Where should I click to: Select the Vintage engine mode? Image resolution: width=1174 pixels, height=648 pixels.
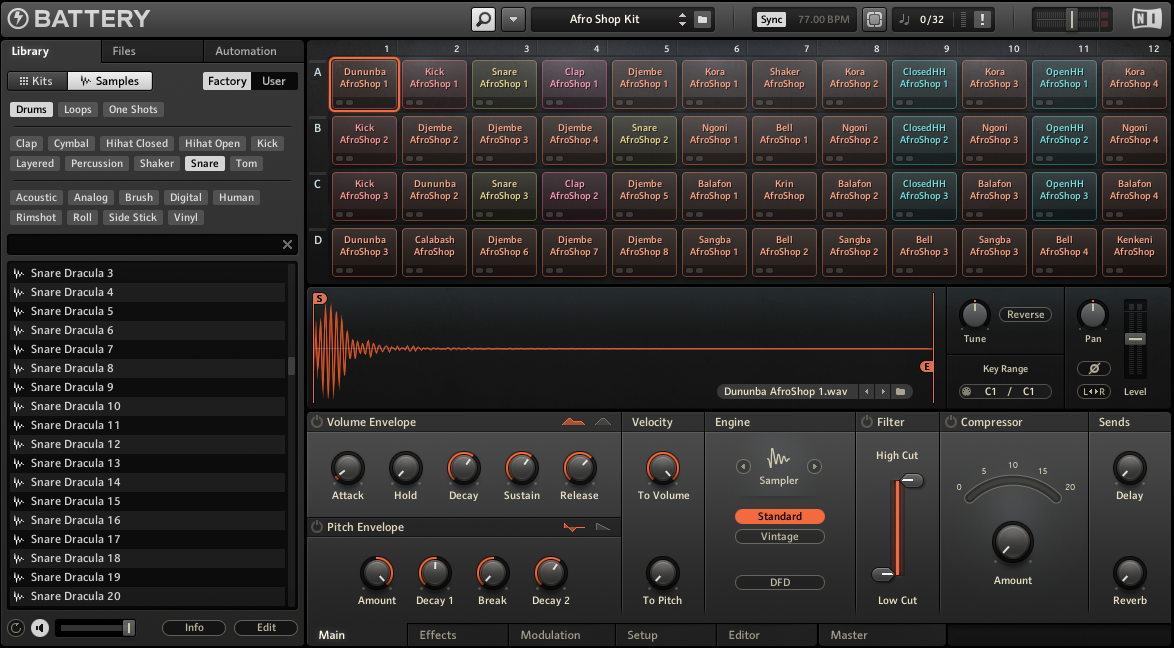[779, 536]
